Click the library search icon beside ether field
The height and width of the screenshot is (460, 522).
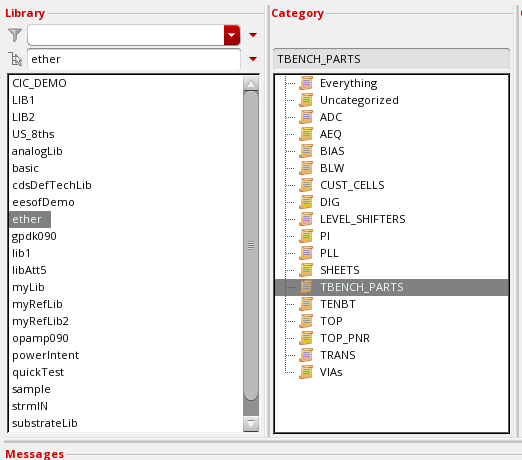tap(15, 59)
